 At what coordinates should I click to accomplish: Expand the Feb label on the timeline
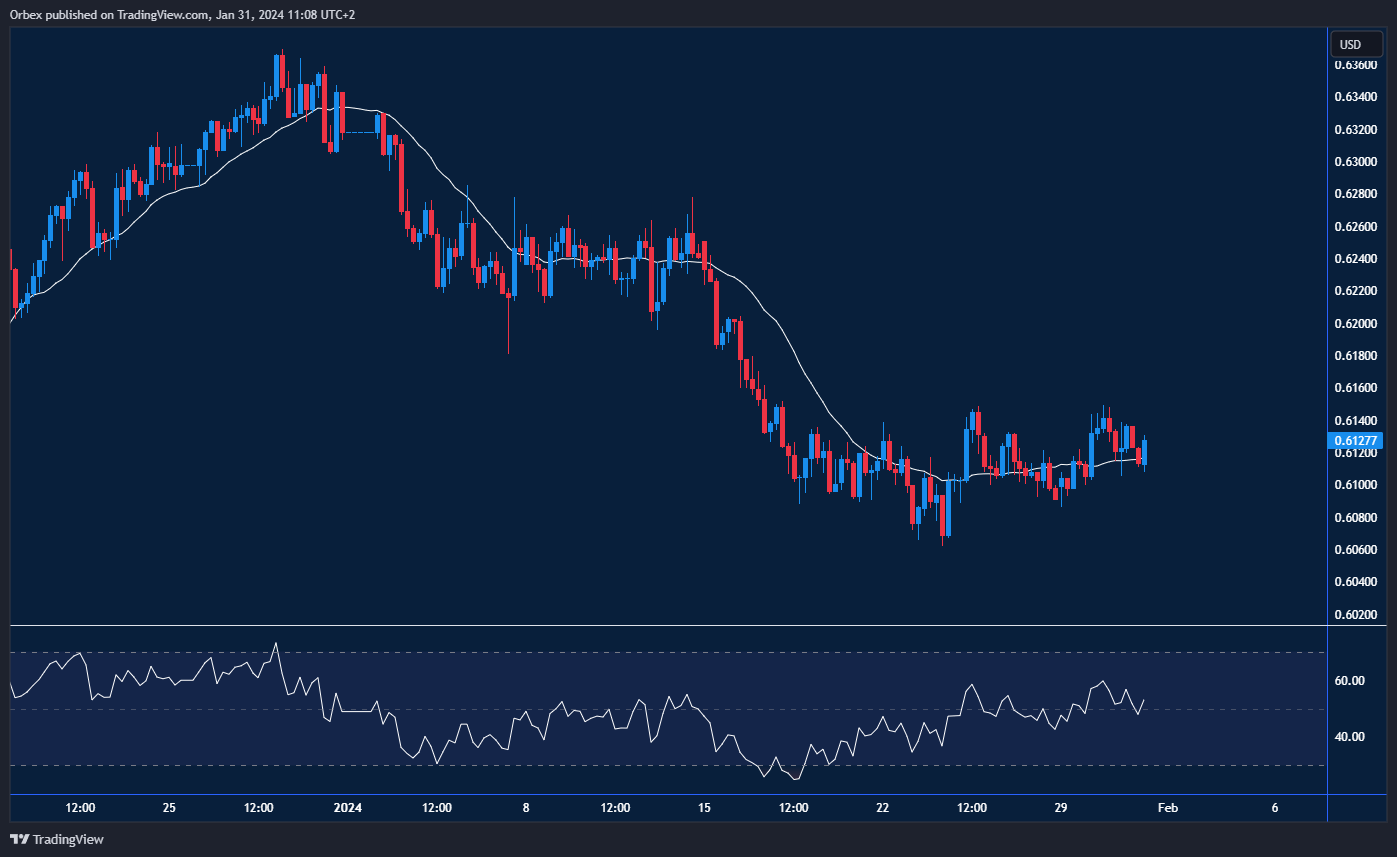coord(1168,808)
